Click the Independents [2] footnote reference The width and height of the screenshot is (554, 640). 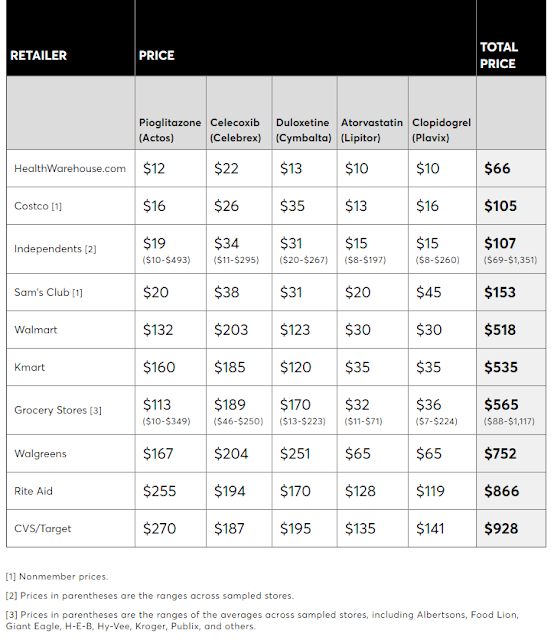coord(90,249)
